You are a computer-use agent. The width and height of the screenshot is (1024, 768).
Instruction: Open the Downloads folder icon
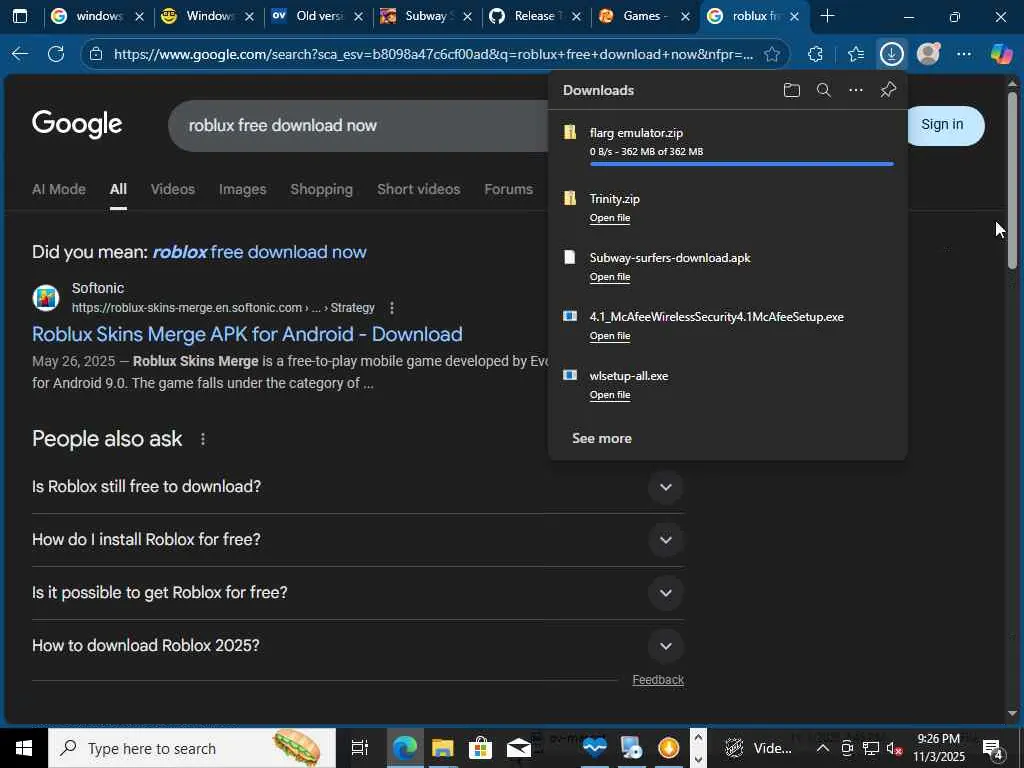792,90
